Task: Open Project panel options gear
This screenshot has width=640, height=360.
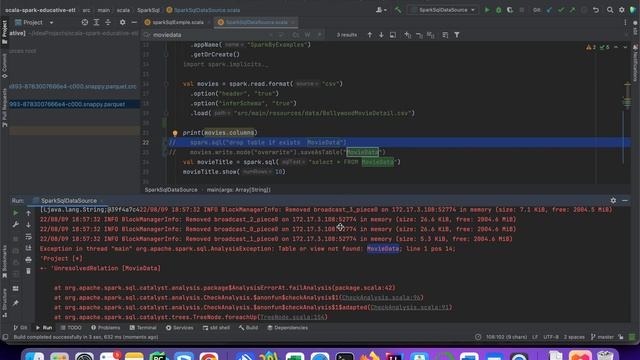Action: [122, 22]
